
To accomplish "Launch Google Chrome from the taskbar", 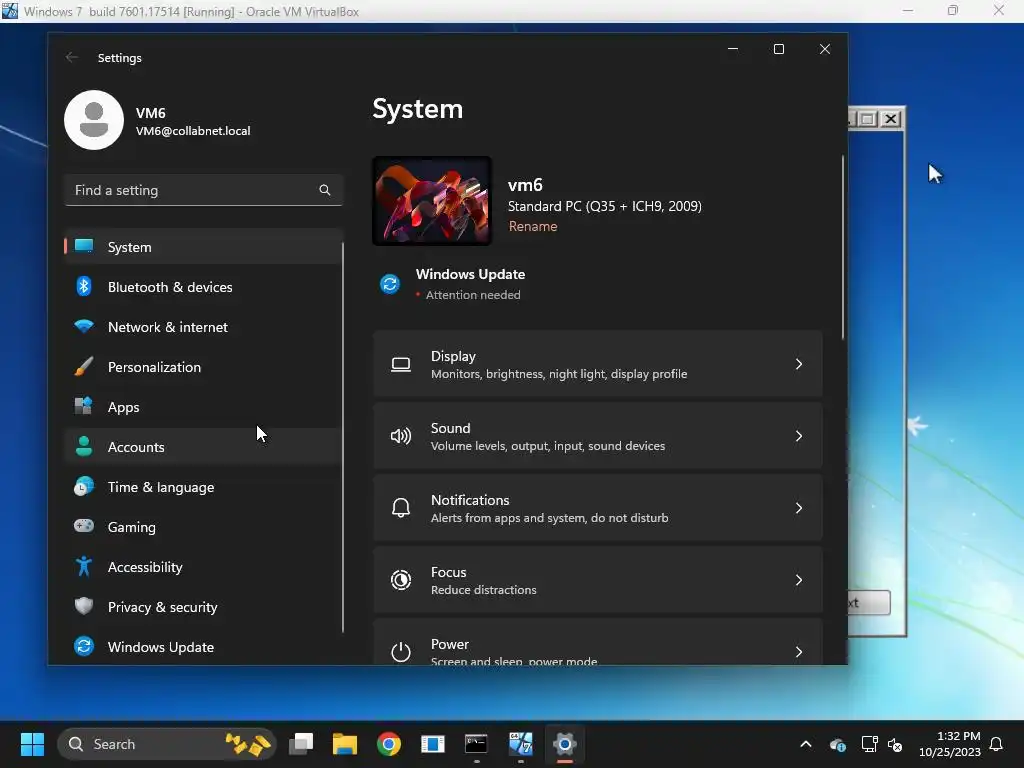I will coord(389,744).
